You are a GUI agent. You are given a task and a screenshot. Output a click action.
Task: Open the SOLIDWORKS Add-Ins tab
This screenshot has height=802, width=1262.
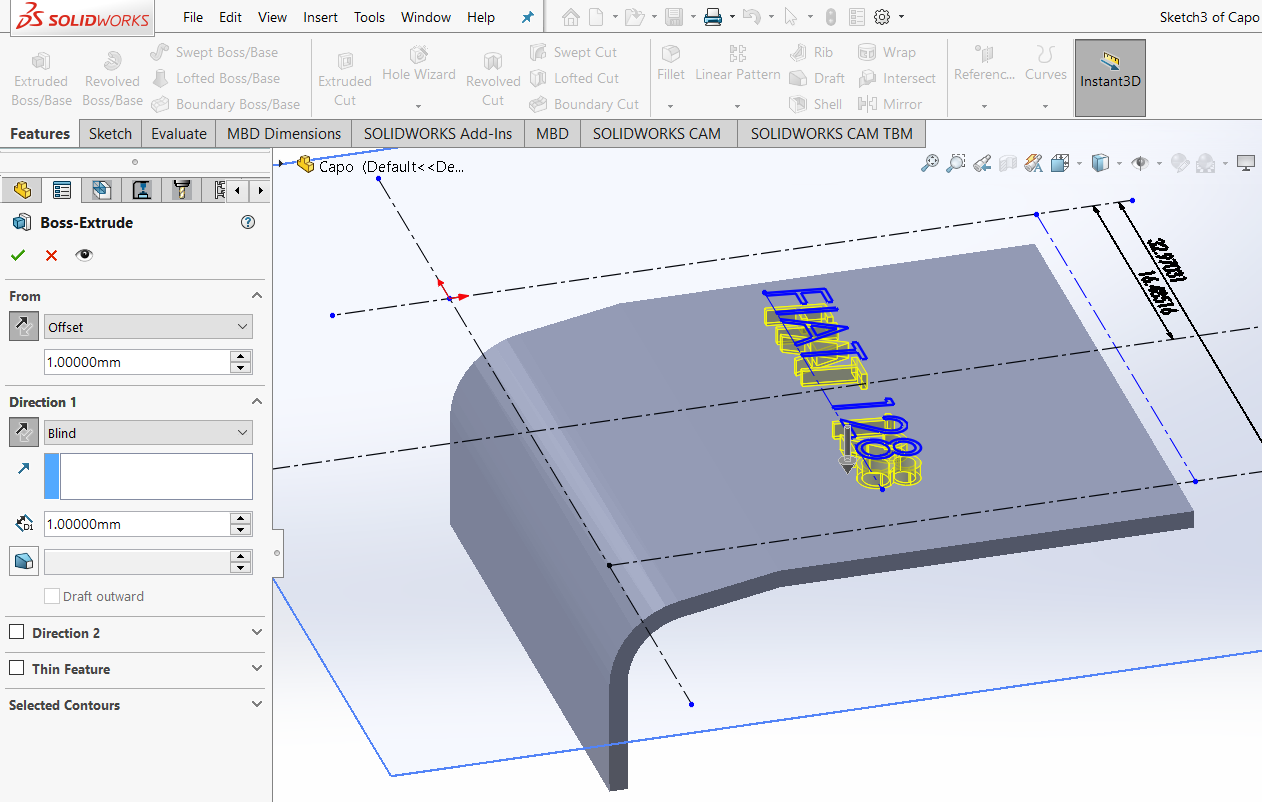(x=437, y=133)
